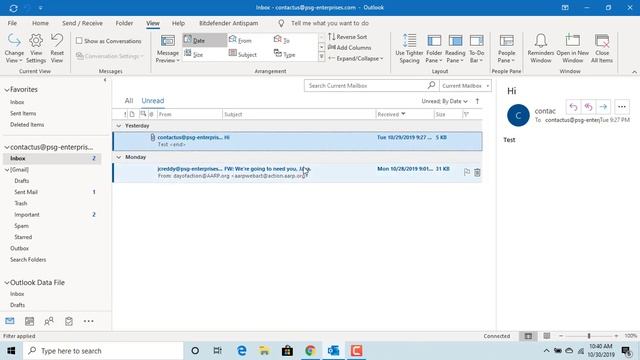
Task: Open the Change View dropdown
Action: point(14,49)
